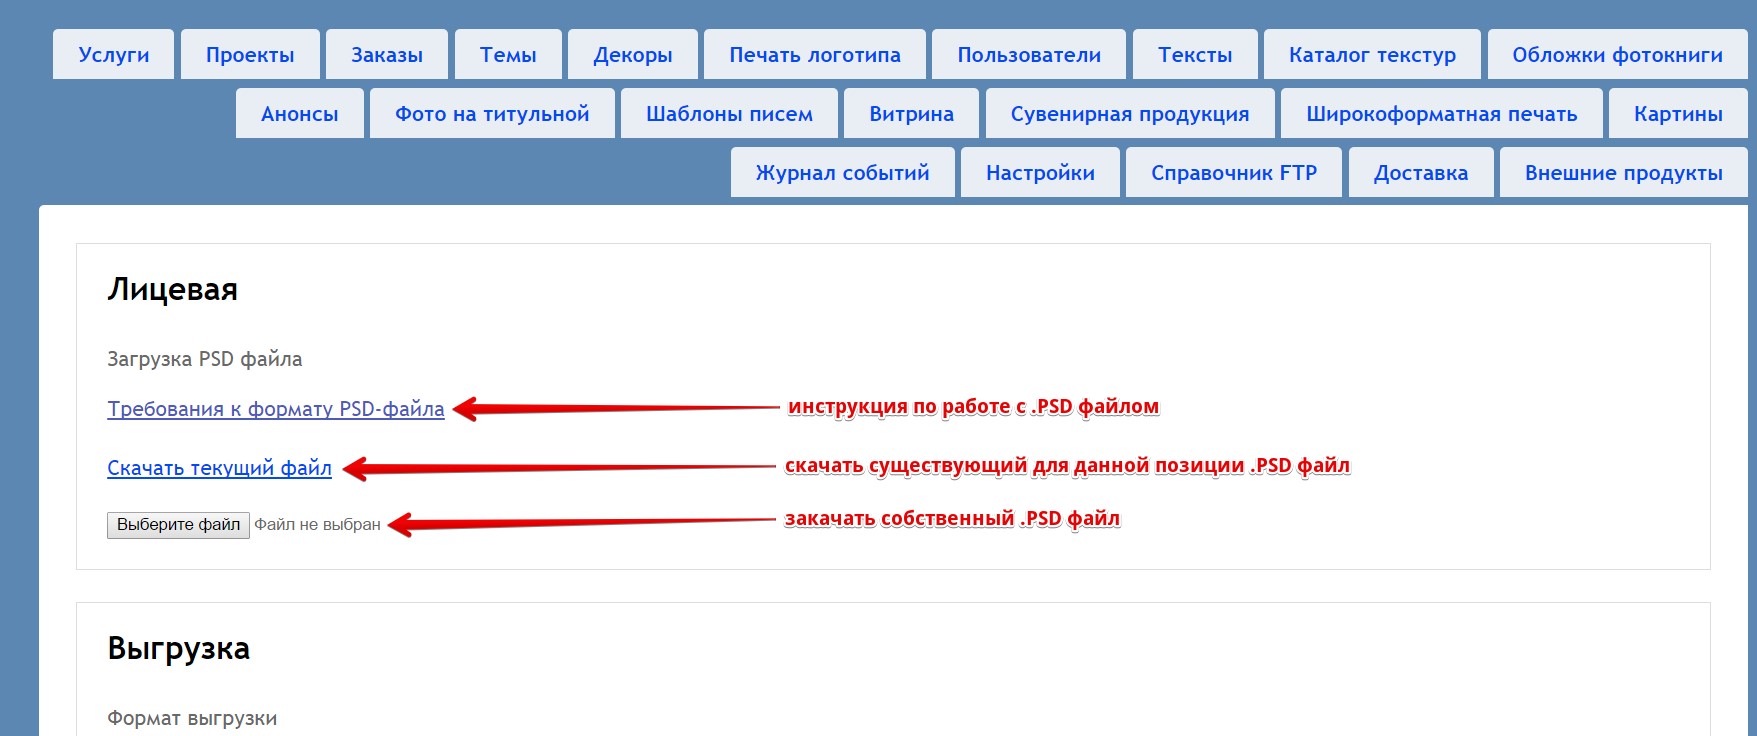
Task: Open the Печать логотипа tab
Action: coord(815,55)
